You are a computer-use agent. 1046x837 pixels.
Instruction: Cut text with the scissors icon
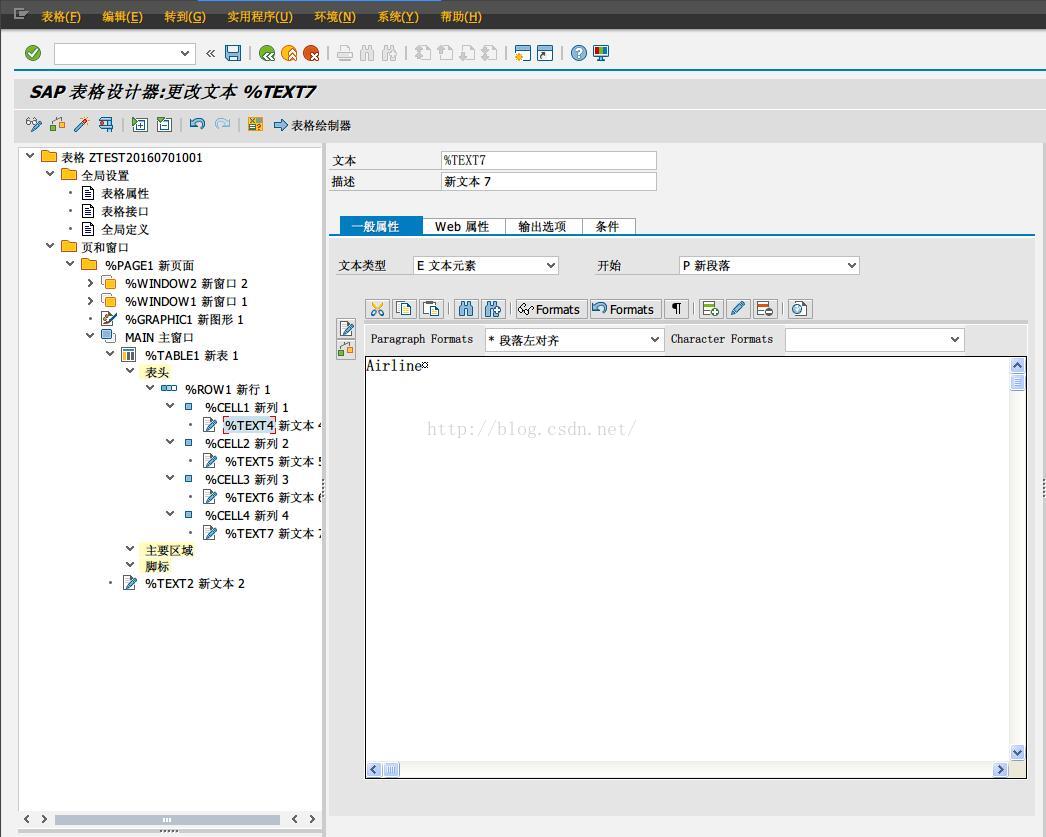pos(378,309)
